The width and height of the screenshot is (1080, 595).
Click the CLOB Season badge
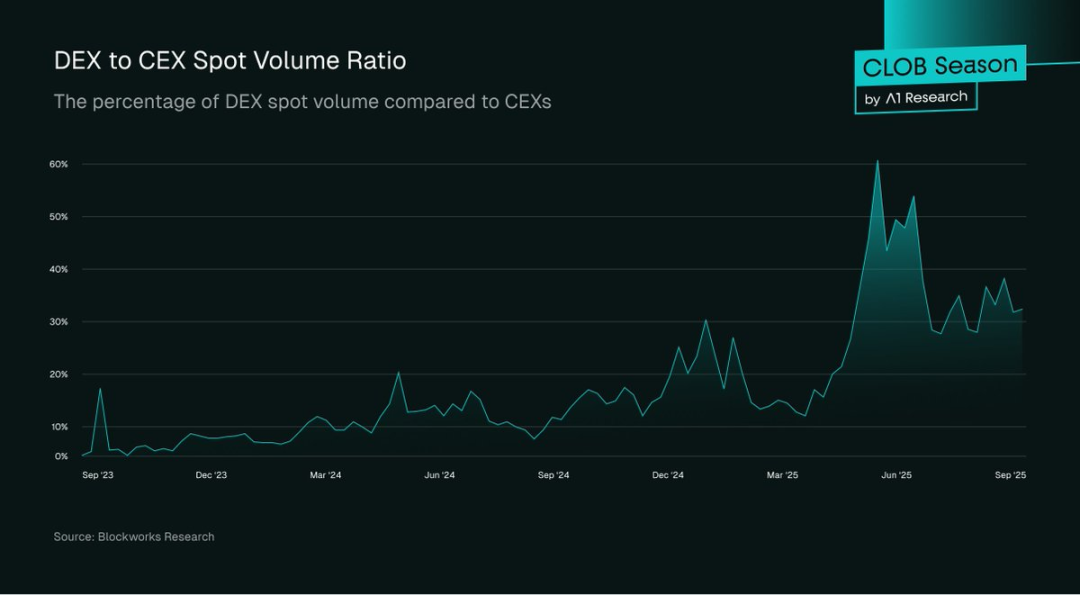coord(940,67)
